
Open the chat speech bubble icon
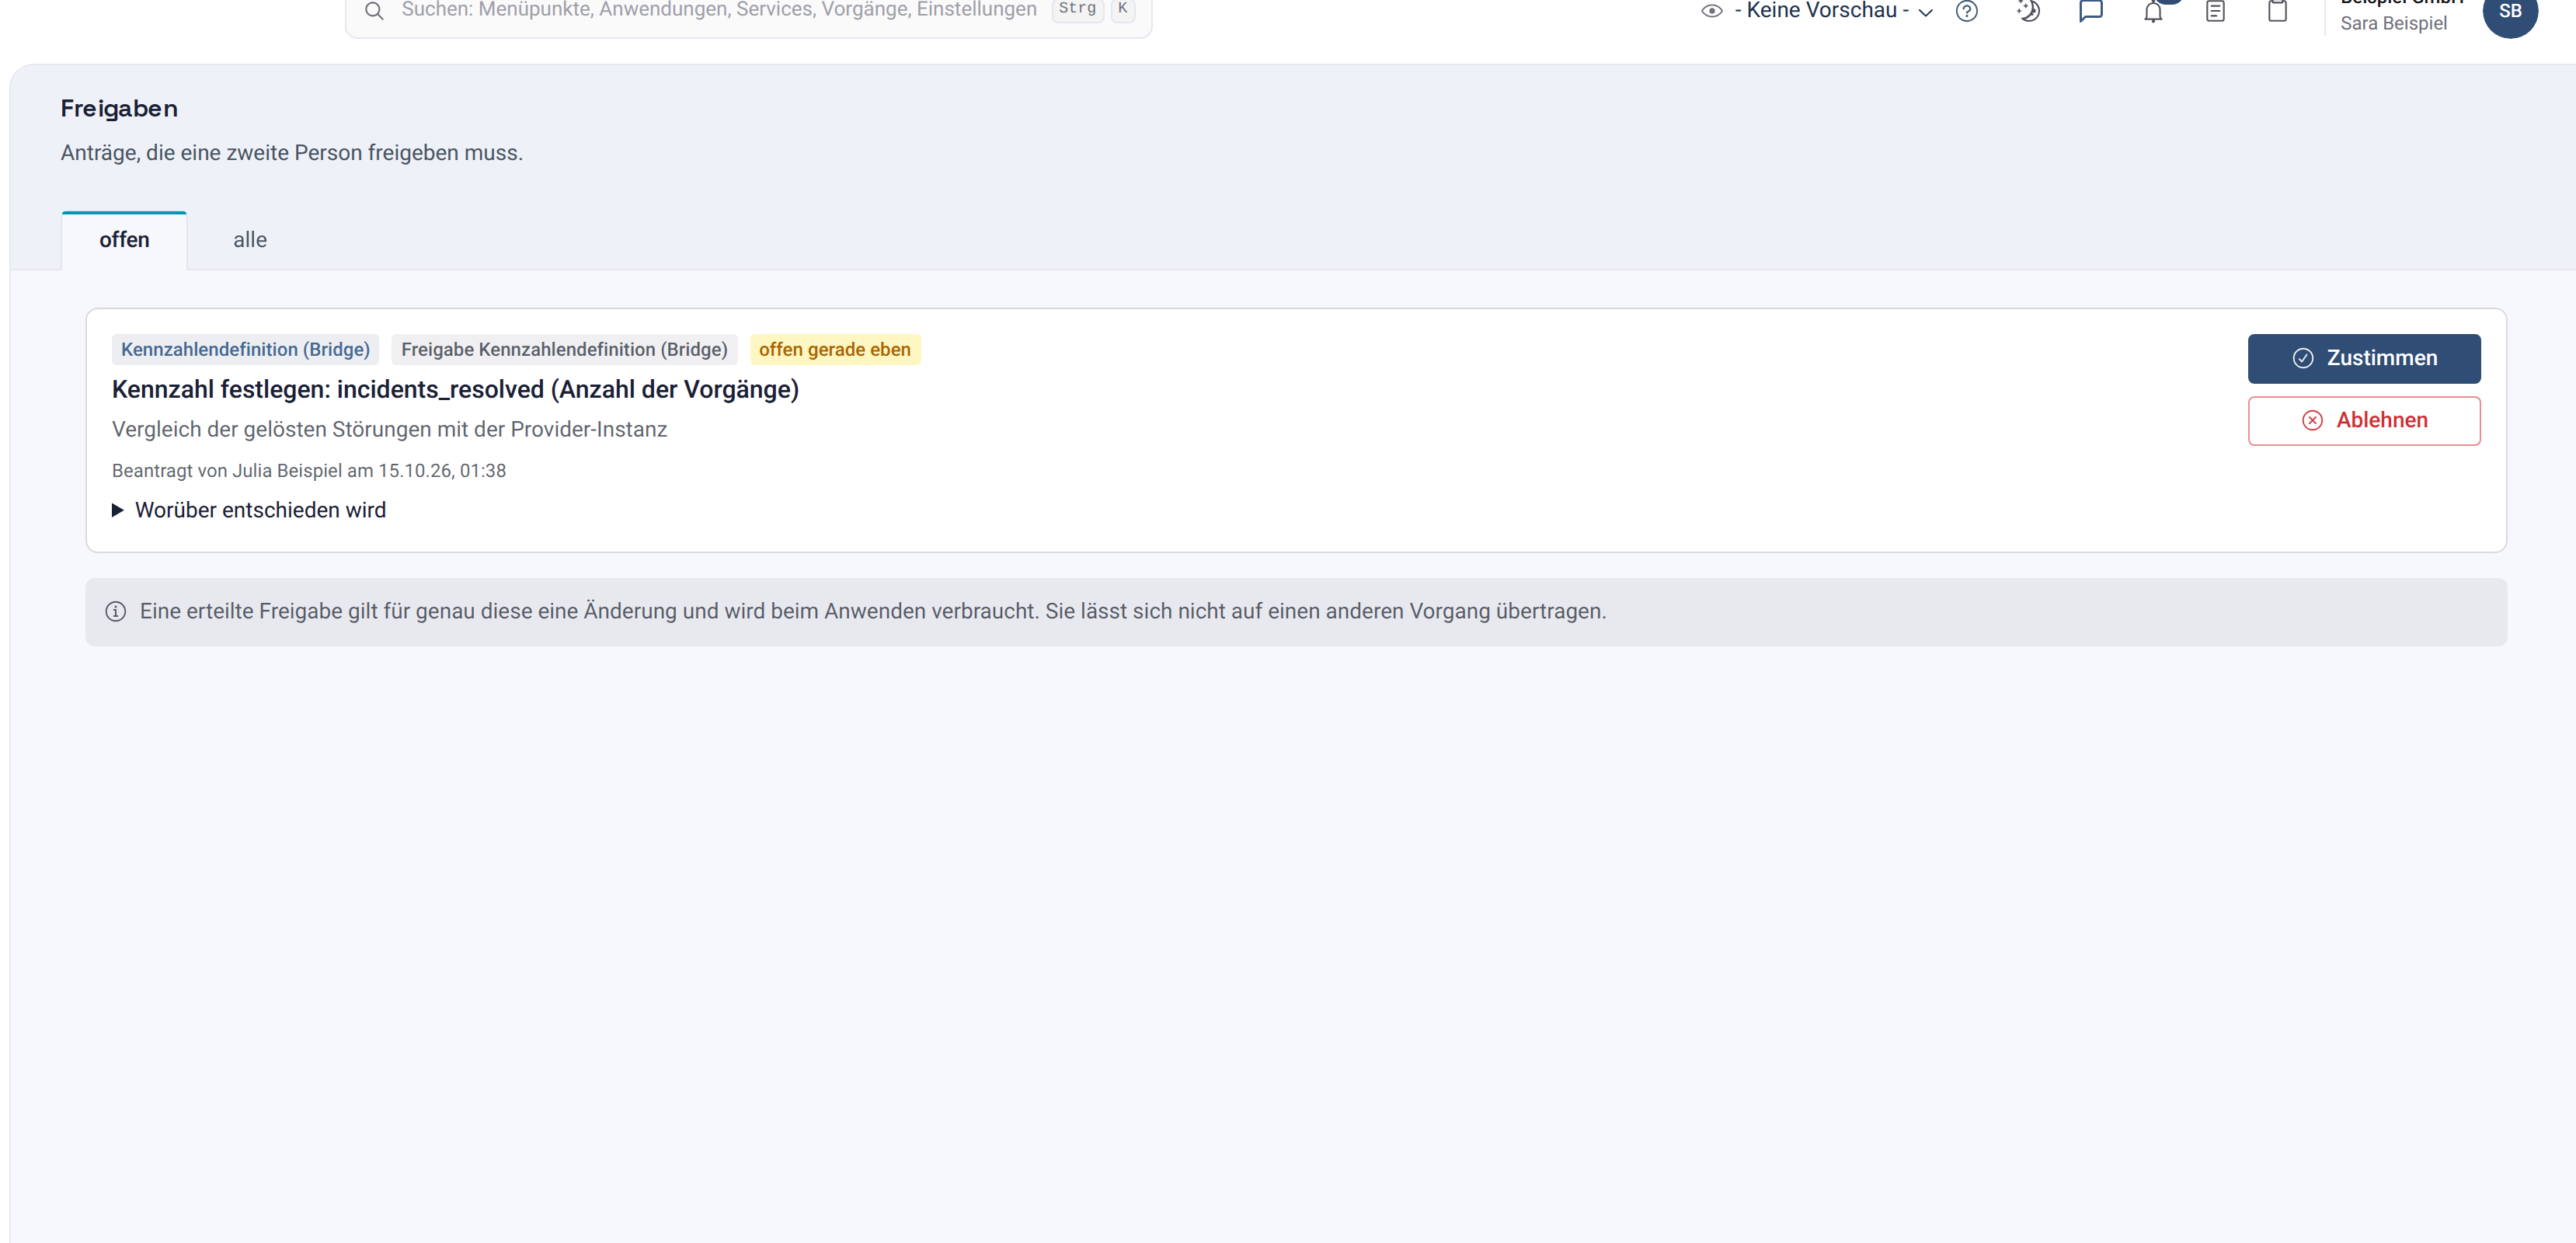[x=2091, y=11]
